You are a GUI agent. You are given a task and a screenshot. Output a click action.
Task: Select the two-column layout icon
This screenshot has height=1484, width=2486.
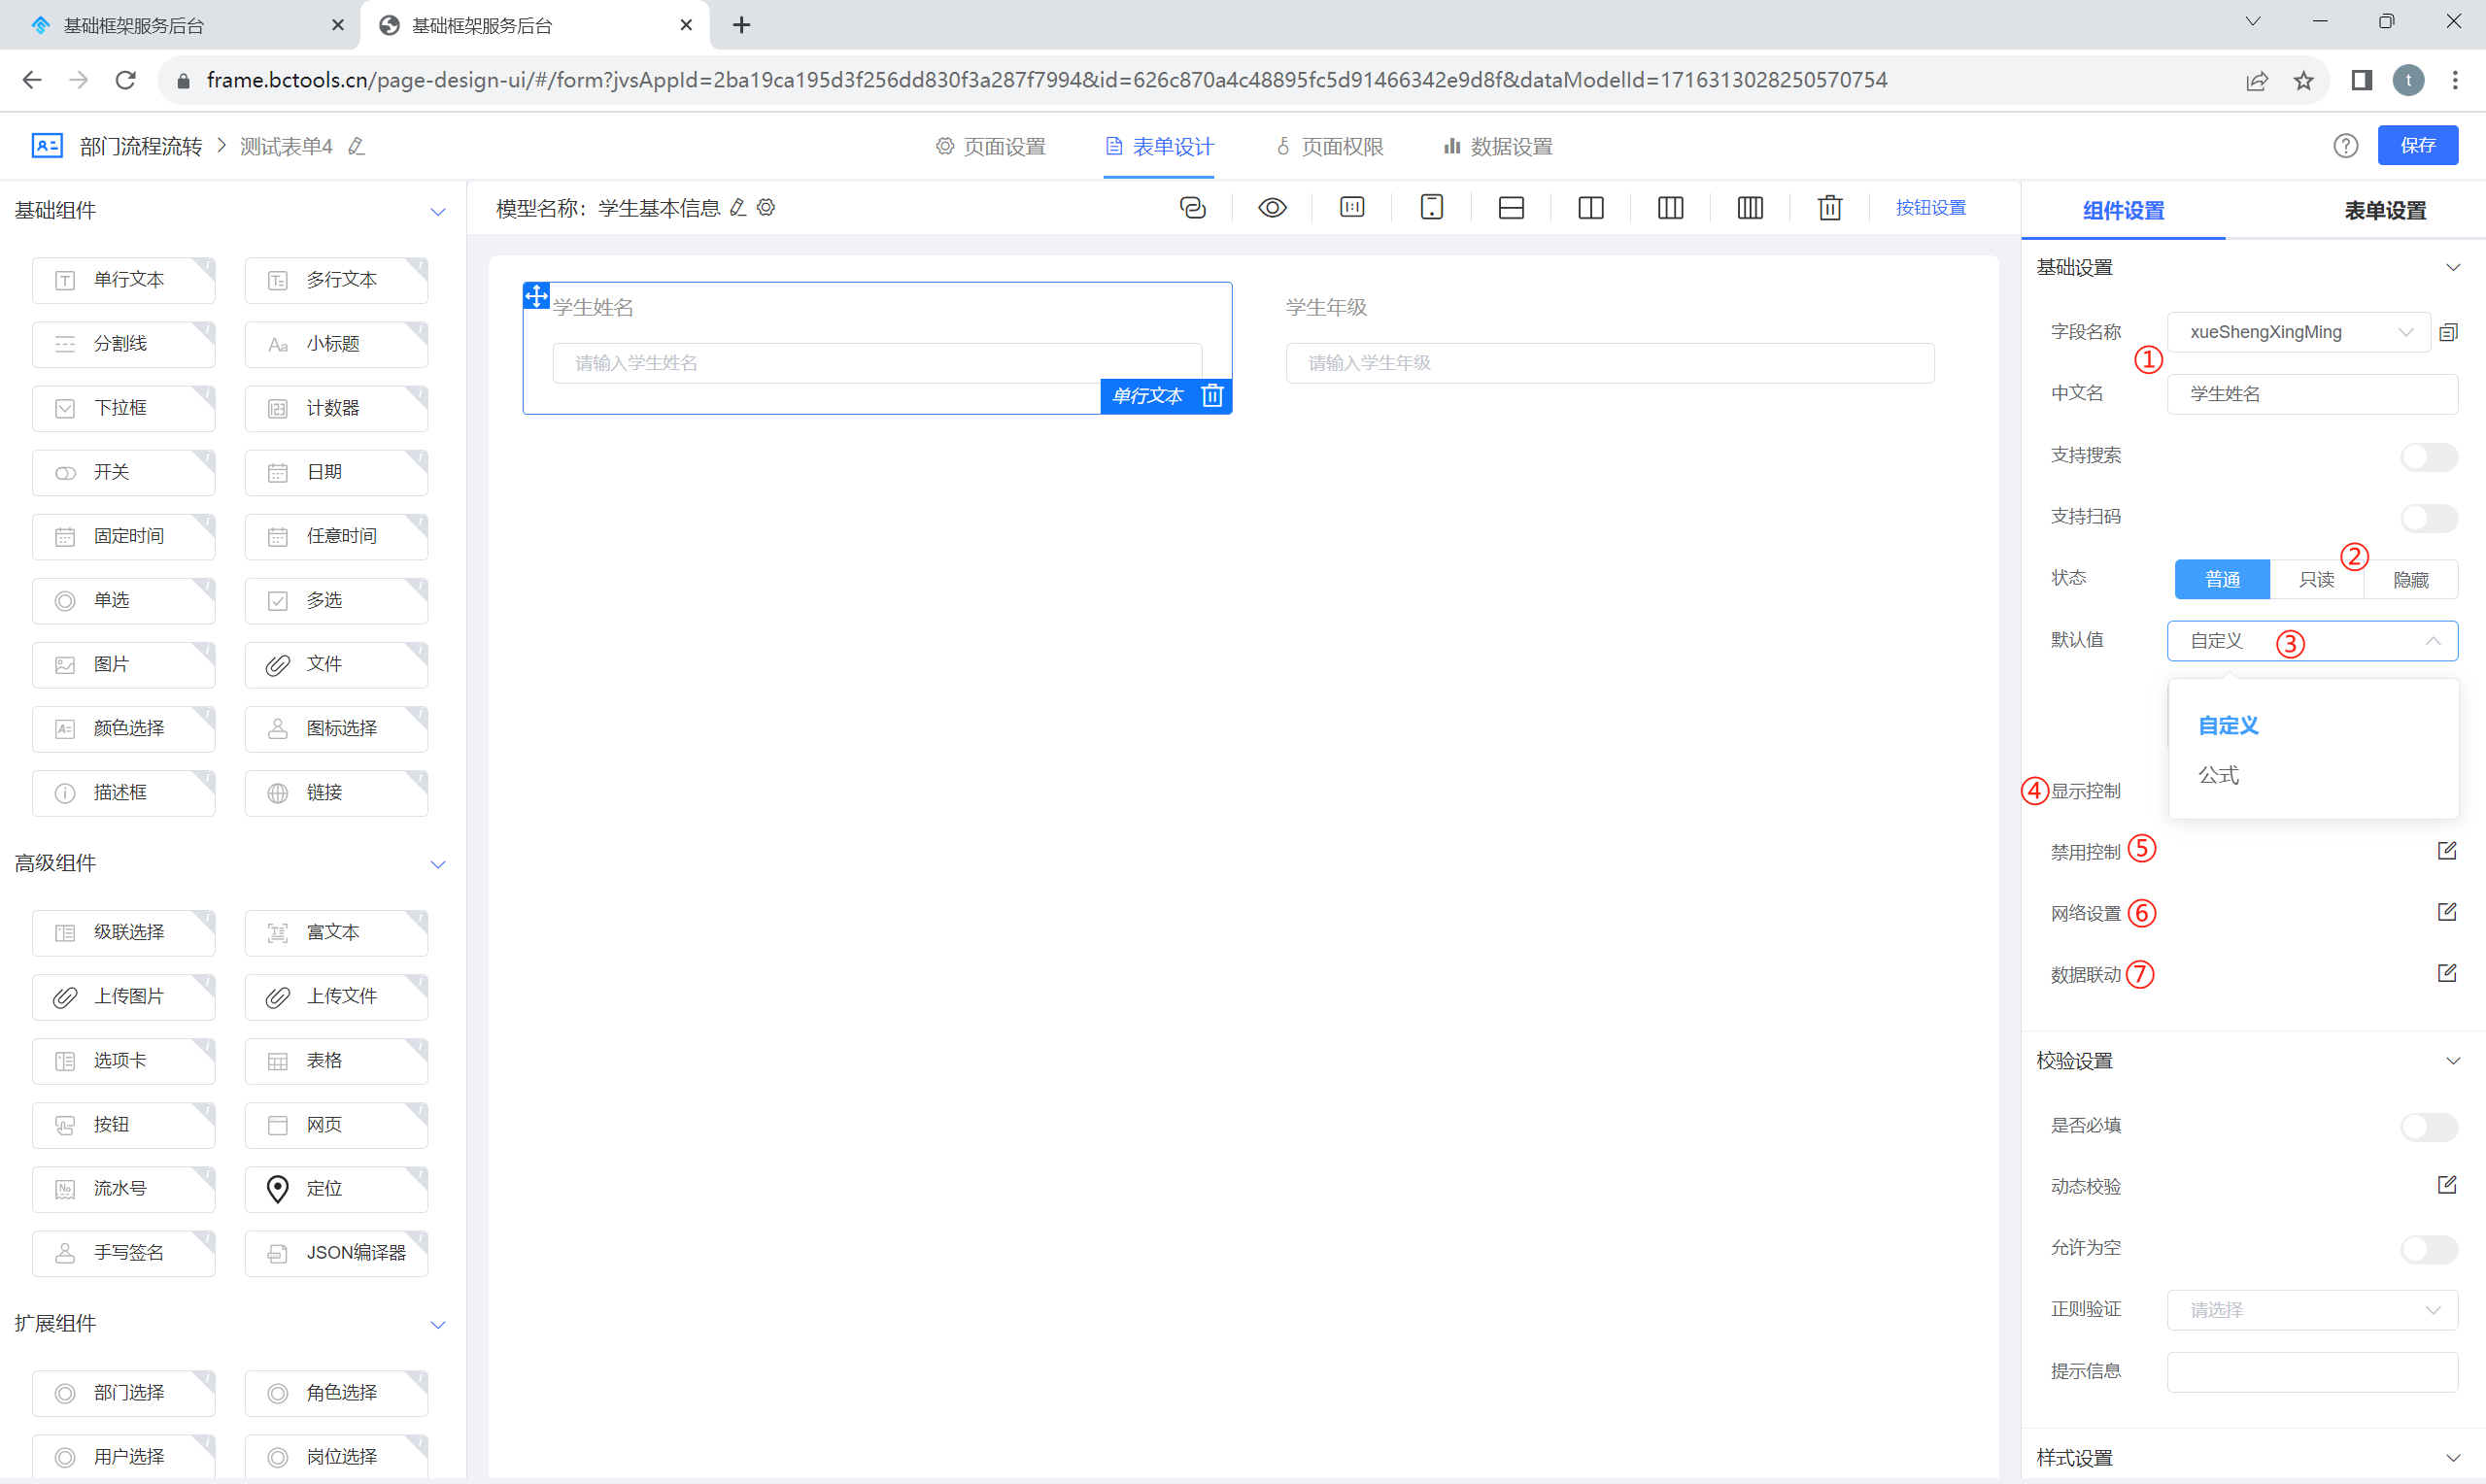[x=1591, y=208]
